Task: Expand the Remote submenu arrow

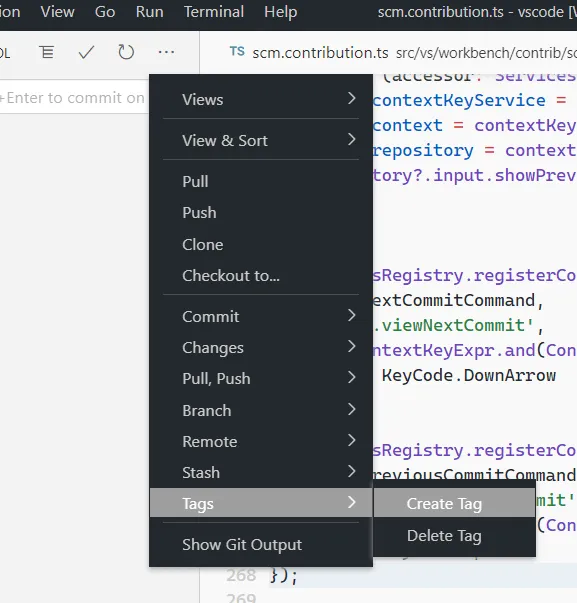Action: pyautogui.click(x=351, y=440)
